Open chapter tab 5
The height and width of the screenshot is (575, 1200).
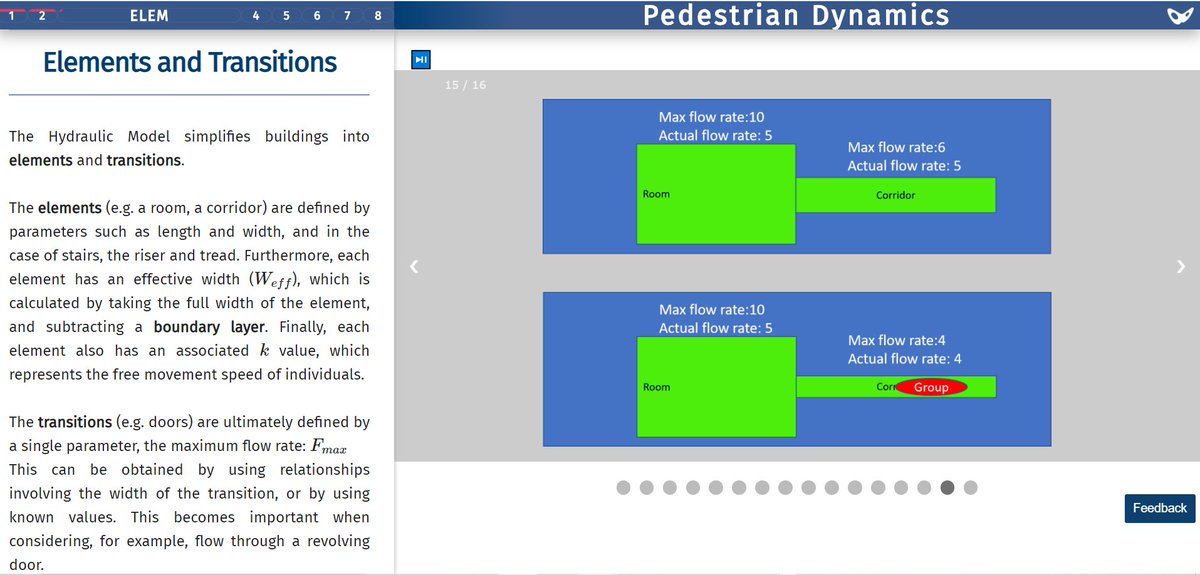287,16
